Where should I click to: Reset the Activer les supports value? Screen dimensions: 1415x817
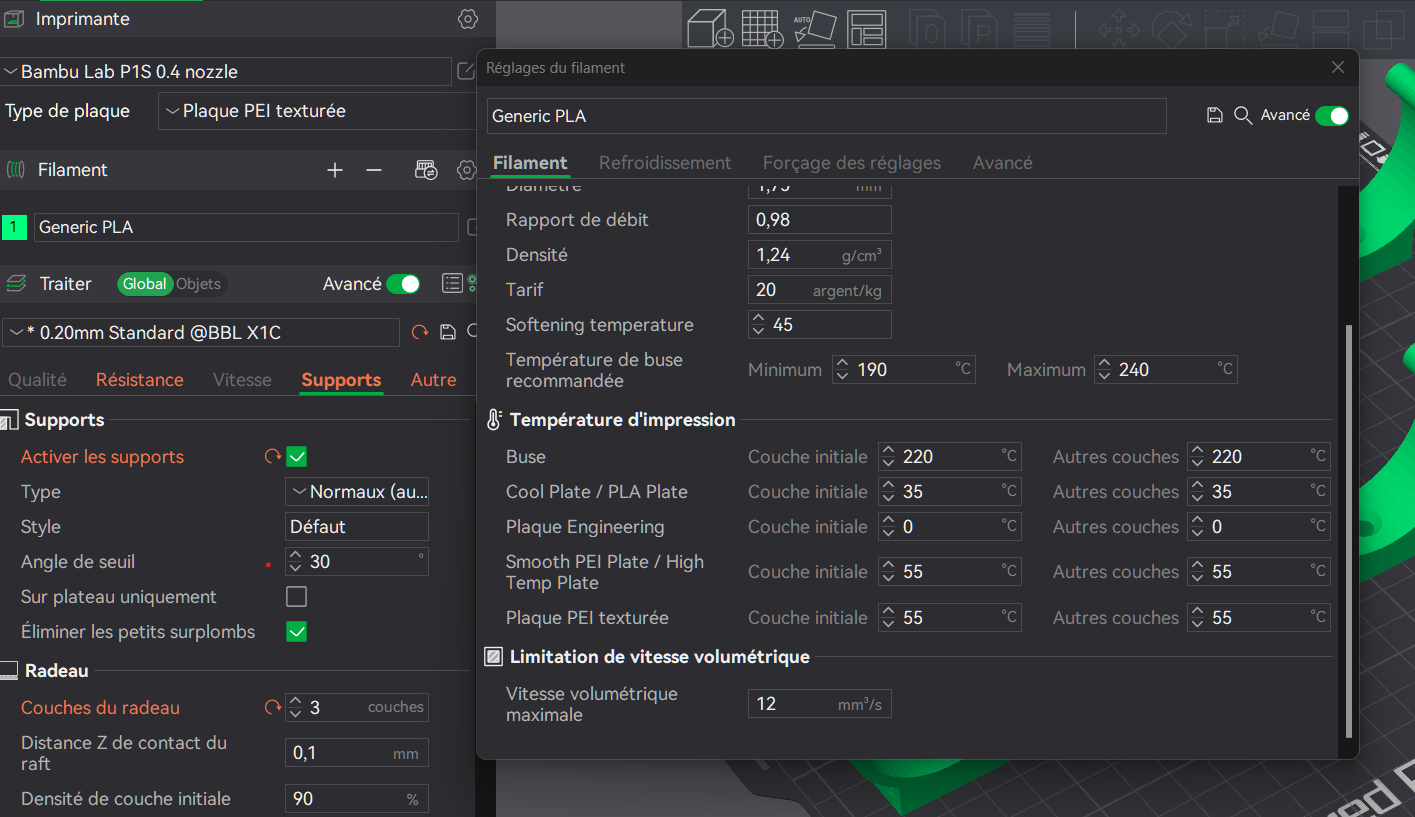click(x=272, y=457)
